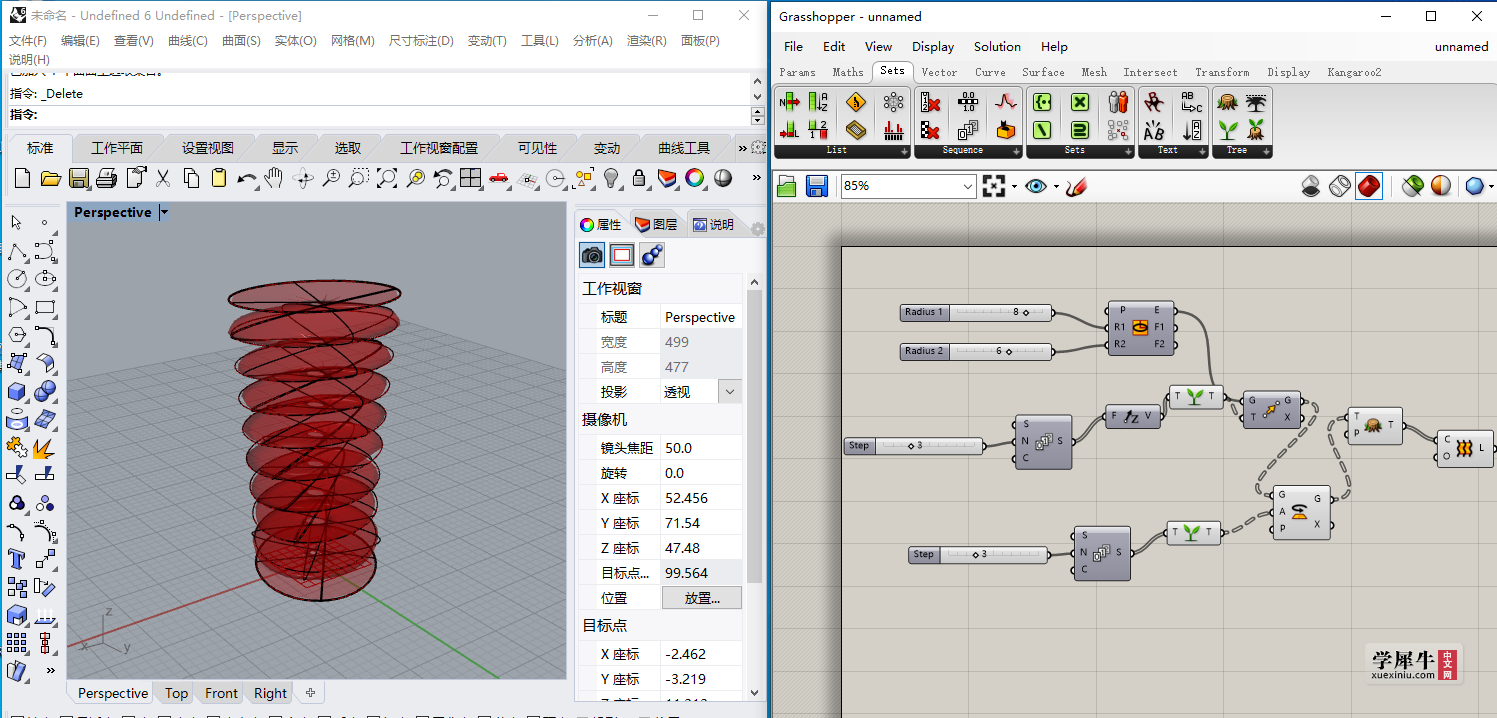Click the four-viewport layout icon
Viewport: 1497px width, 718px height.
(471, 178)
